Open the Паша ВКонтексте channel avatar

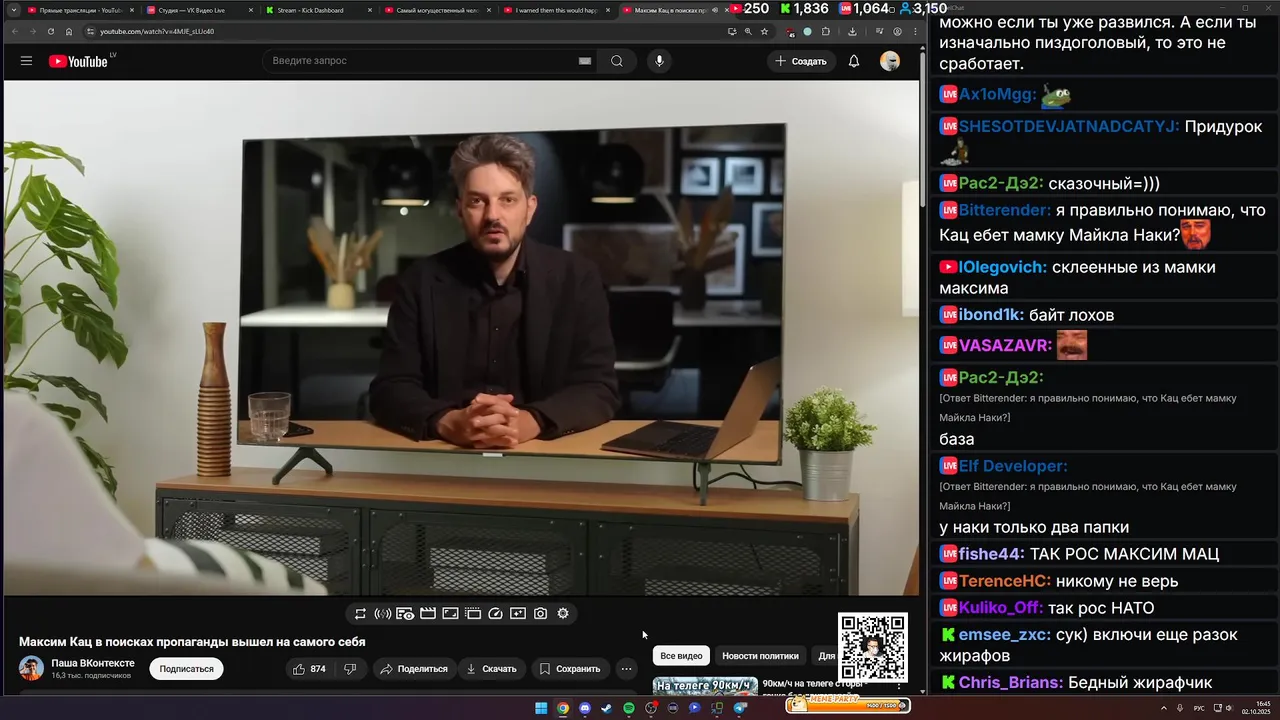tap(31, 669)
